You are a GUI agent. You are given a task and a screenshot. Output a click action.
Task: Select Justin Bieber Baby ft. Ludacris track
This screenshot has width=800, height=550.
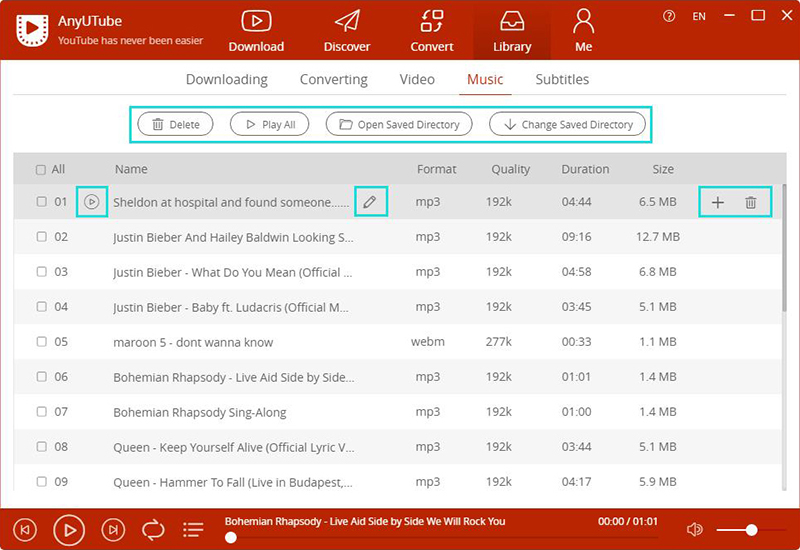pyautogui.click(x=231, y=308)
